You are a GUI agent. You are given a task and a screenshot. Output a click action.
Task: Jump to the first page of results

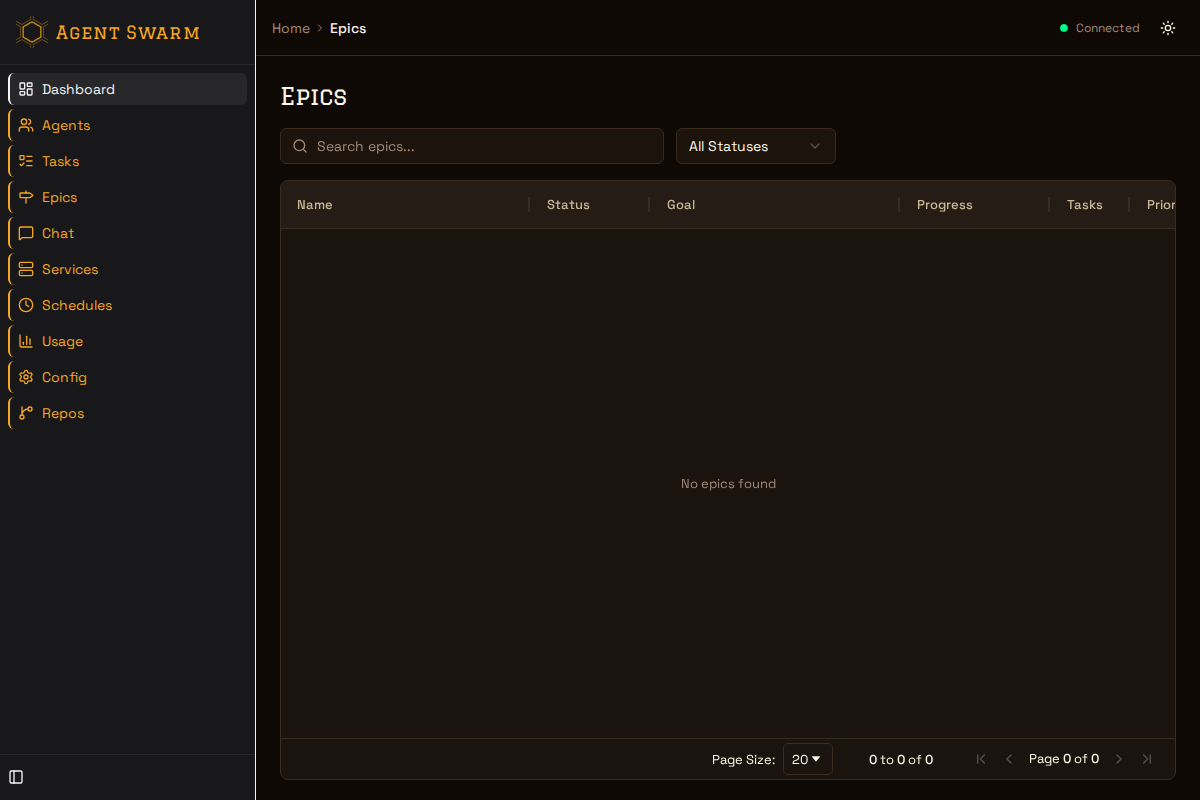[981, 759]
